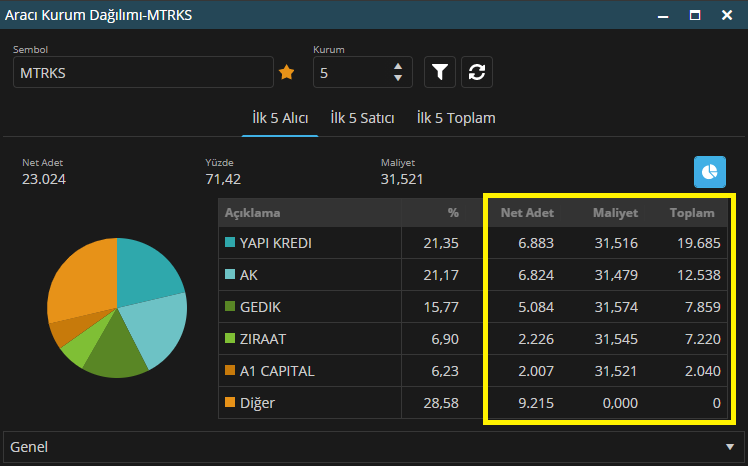This screenshot has width=748, height=466.
Task: Sort by Maliyet column header
Action: pyautogui.click(x=615, y=213)
